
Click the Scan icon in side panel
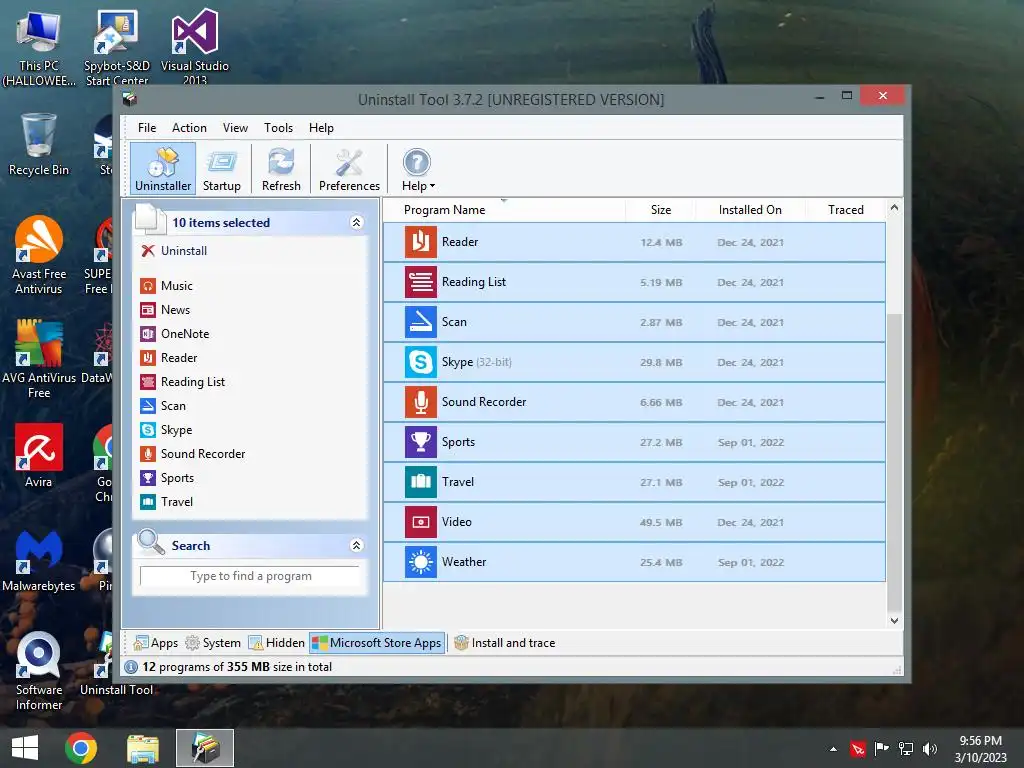pos(148,406)
